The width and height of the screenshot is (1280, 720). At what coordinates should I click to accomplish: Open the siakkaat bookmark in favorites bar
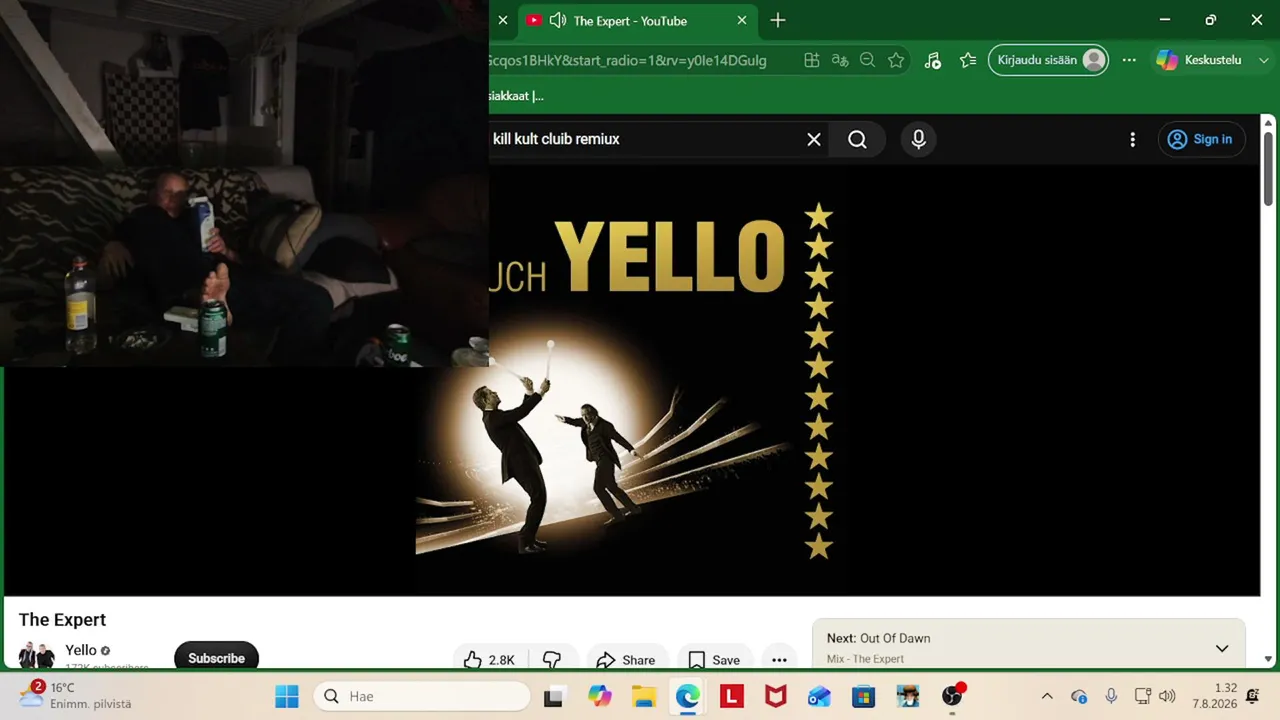click(x=516, y=96)
